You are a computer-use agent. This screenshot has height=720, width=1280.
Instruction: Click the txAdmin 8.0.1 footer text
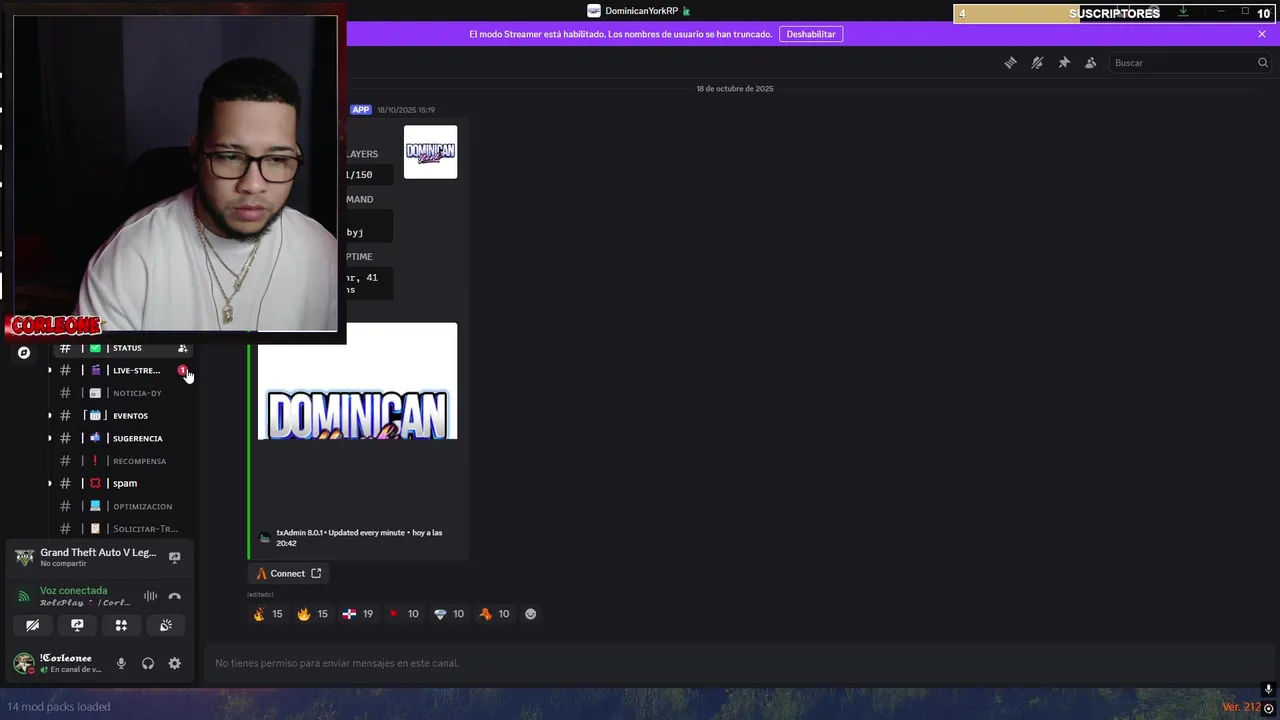359,538
